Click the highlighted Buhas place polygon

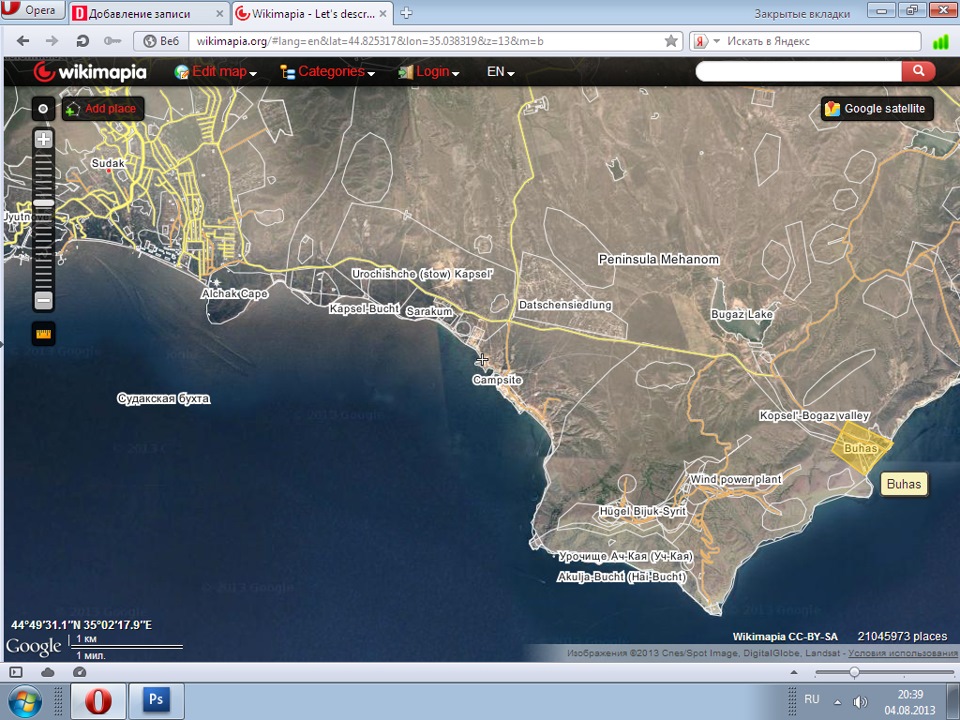pyautogui.click(x=861, y=448)
